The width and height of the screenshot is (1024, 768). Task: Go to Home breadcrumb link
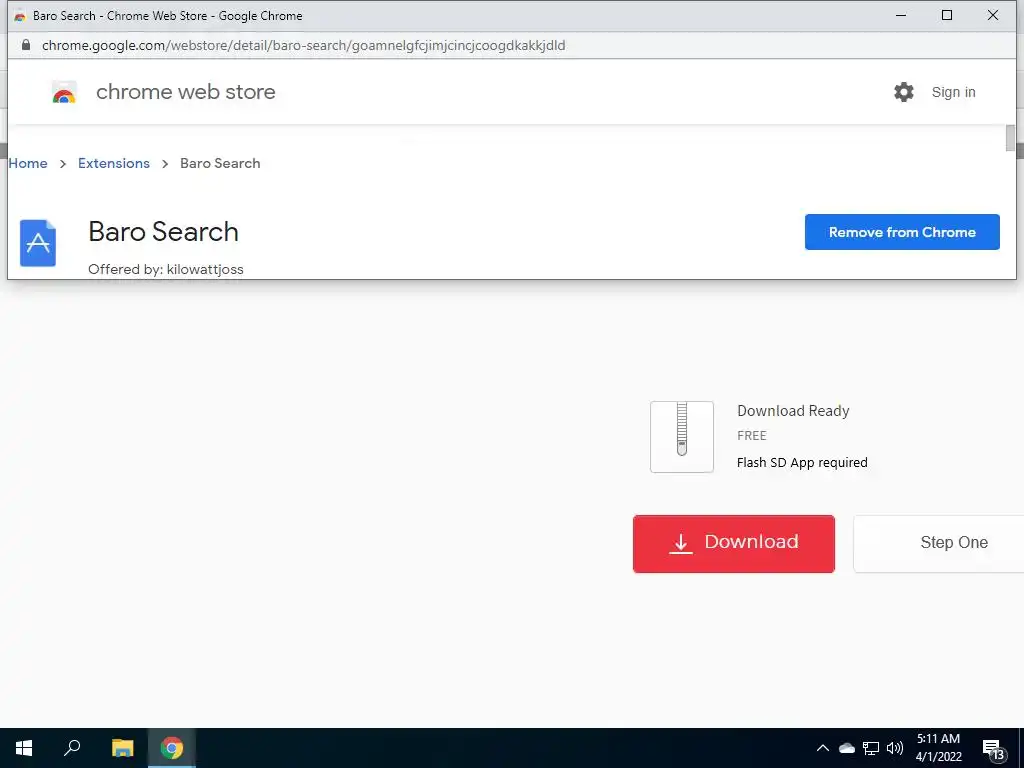click(x=28, y=163)
